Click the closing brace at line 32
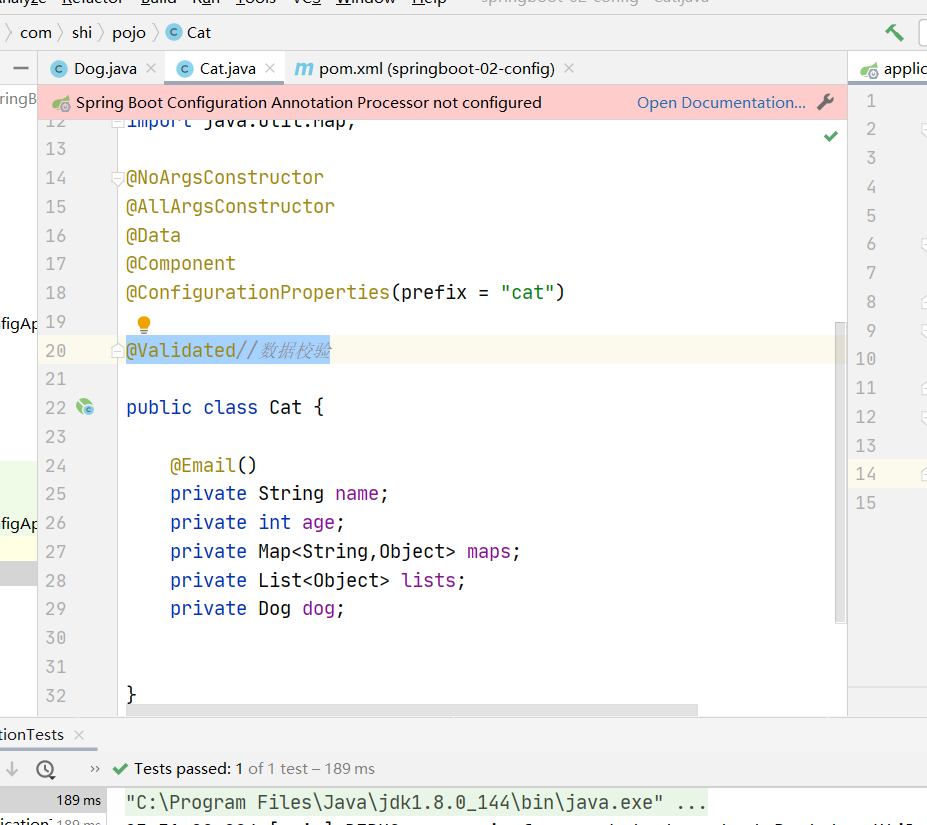The width and height of the screenshot is (927, 825). [131, 695]
